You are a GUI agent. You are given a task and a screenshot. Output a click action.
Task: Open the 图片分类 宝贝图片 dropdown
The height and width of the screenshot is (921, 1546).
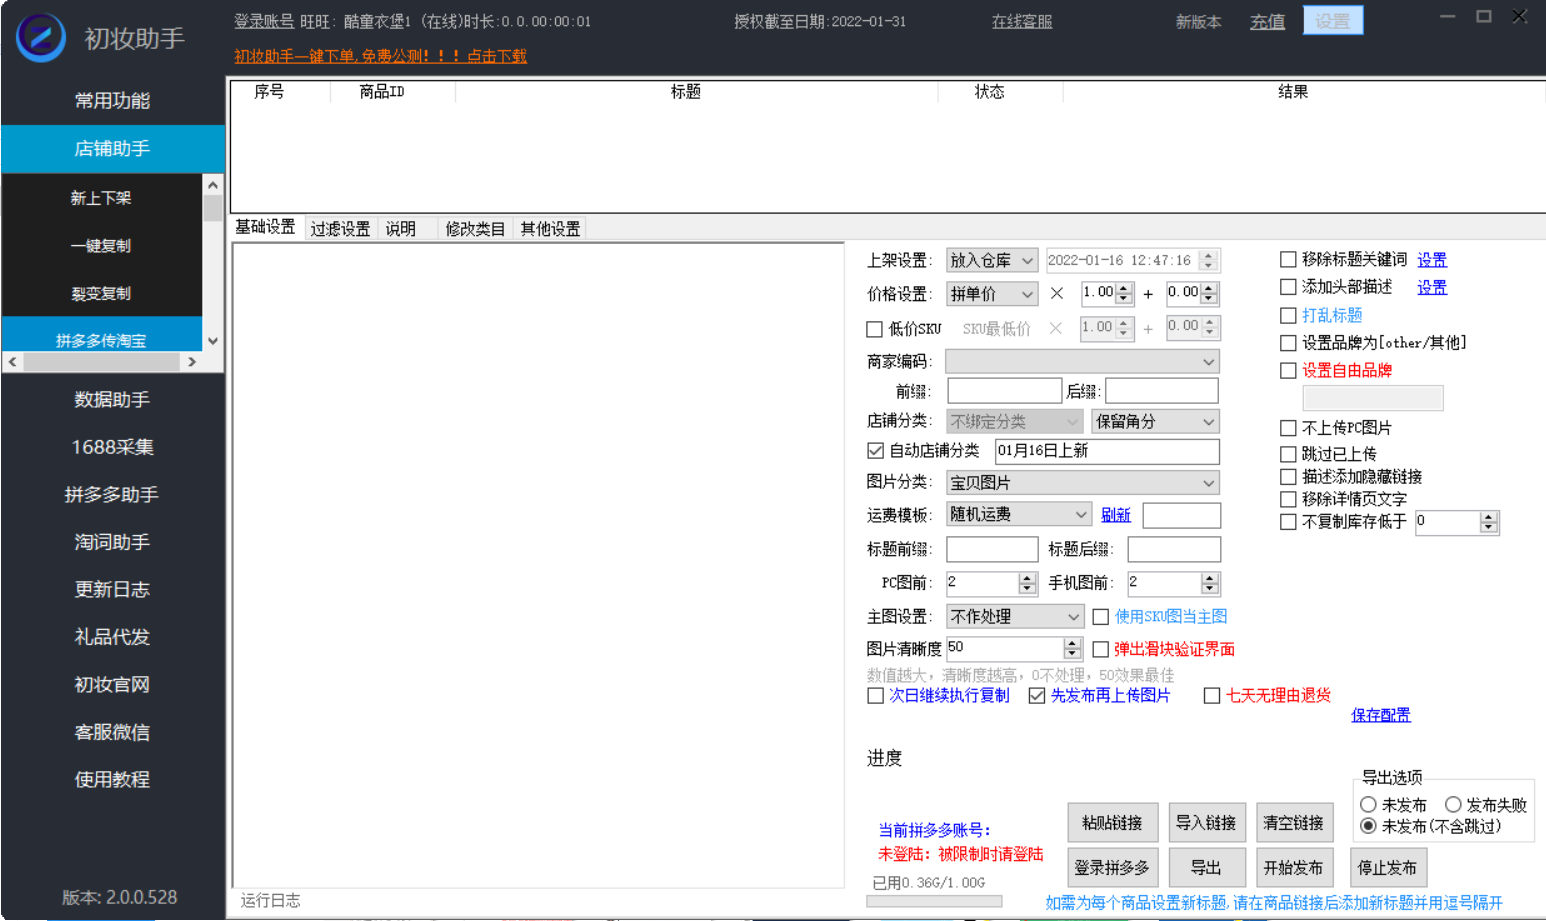pyautogui.click(x=1082, y=483)
